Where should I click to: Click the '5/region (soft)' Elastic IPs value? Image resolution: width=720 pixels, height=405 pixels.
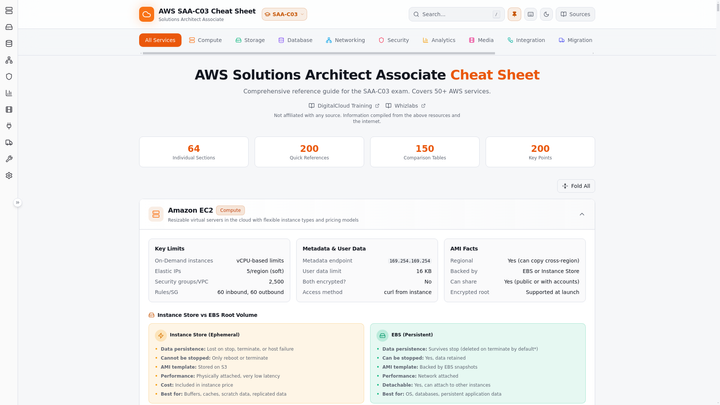(265, 271)
